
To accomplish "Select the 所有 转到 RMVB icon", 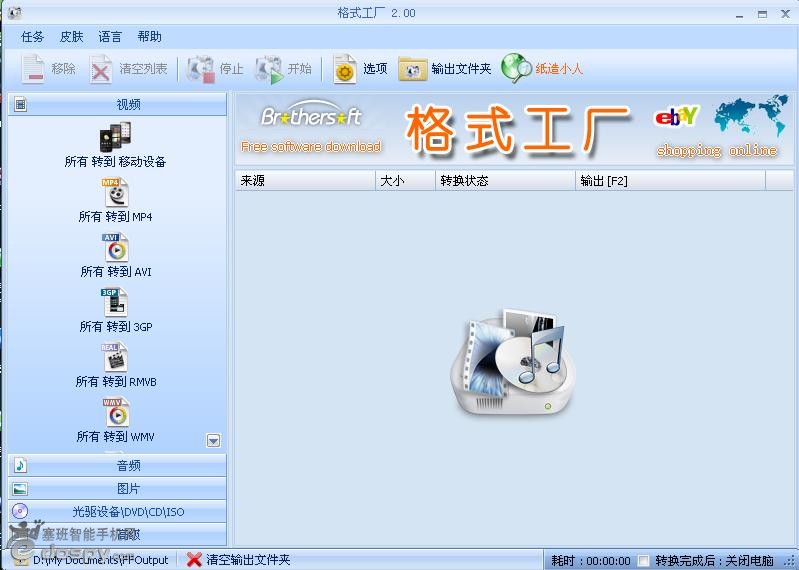I will point(114,358).
